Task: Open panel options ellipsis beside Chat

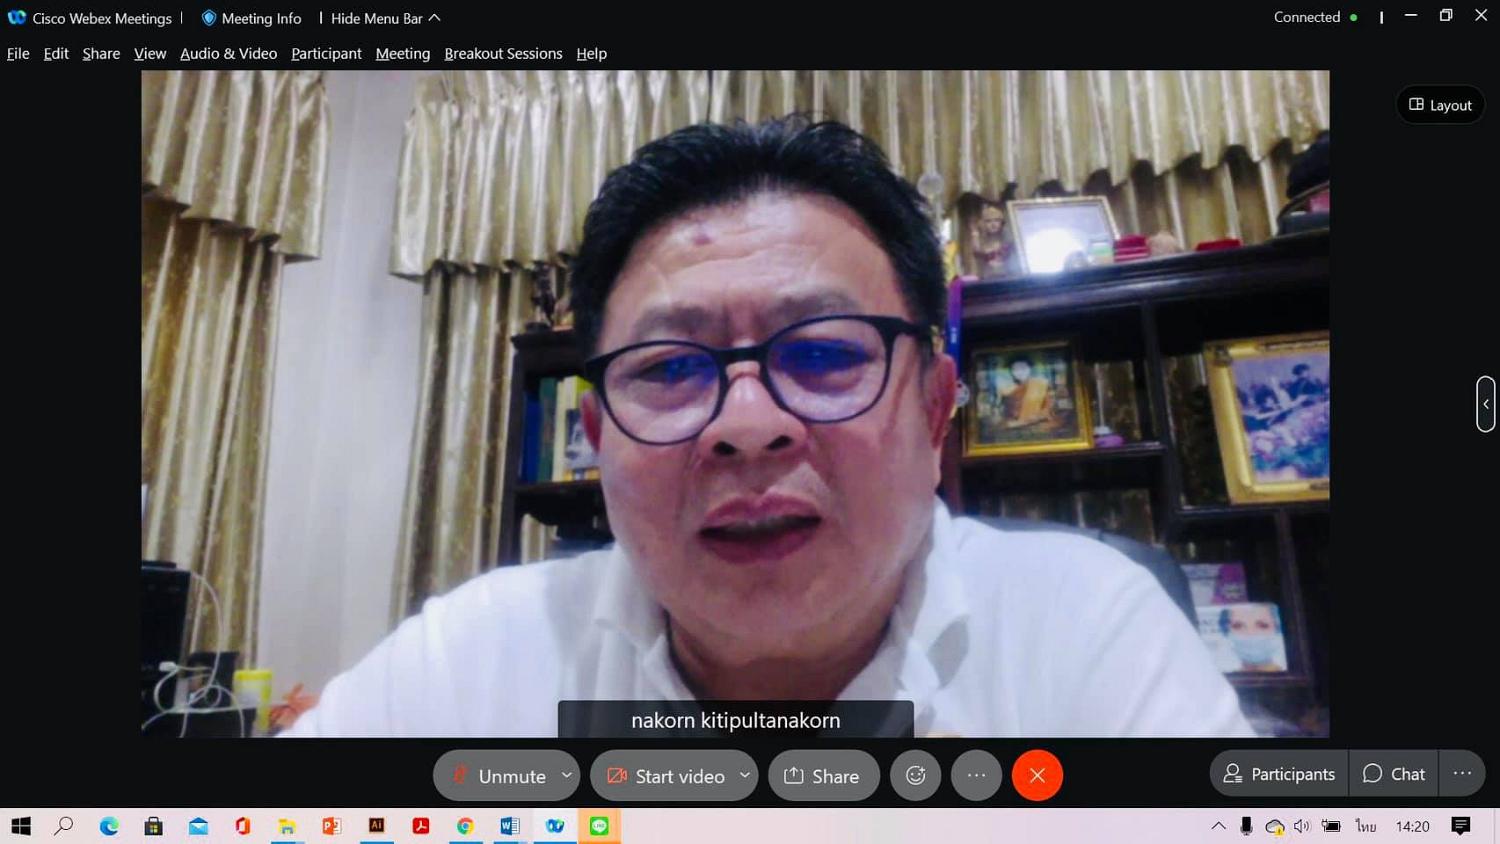Action: [x=1462, y=774]
